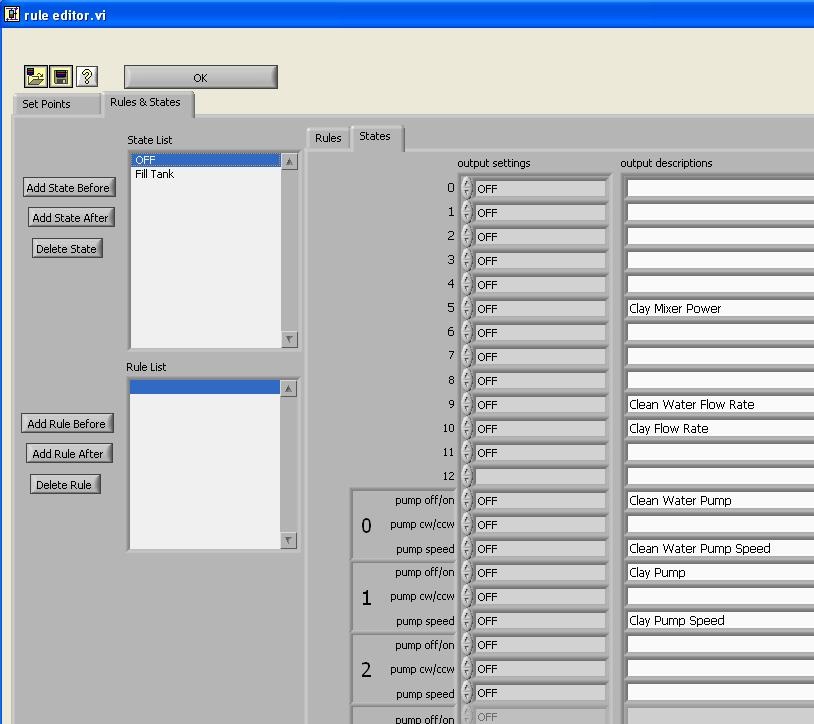Screen dimensions: 814x724
Task: Click the Clay Pump description field
Action: click(x=720, y=572)
